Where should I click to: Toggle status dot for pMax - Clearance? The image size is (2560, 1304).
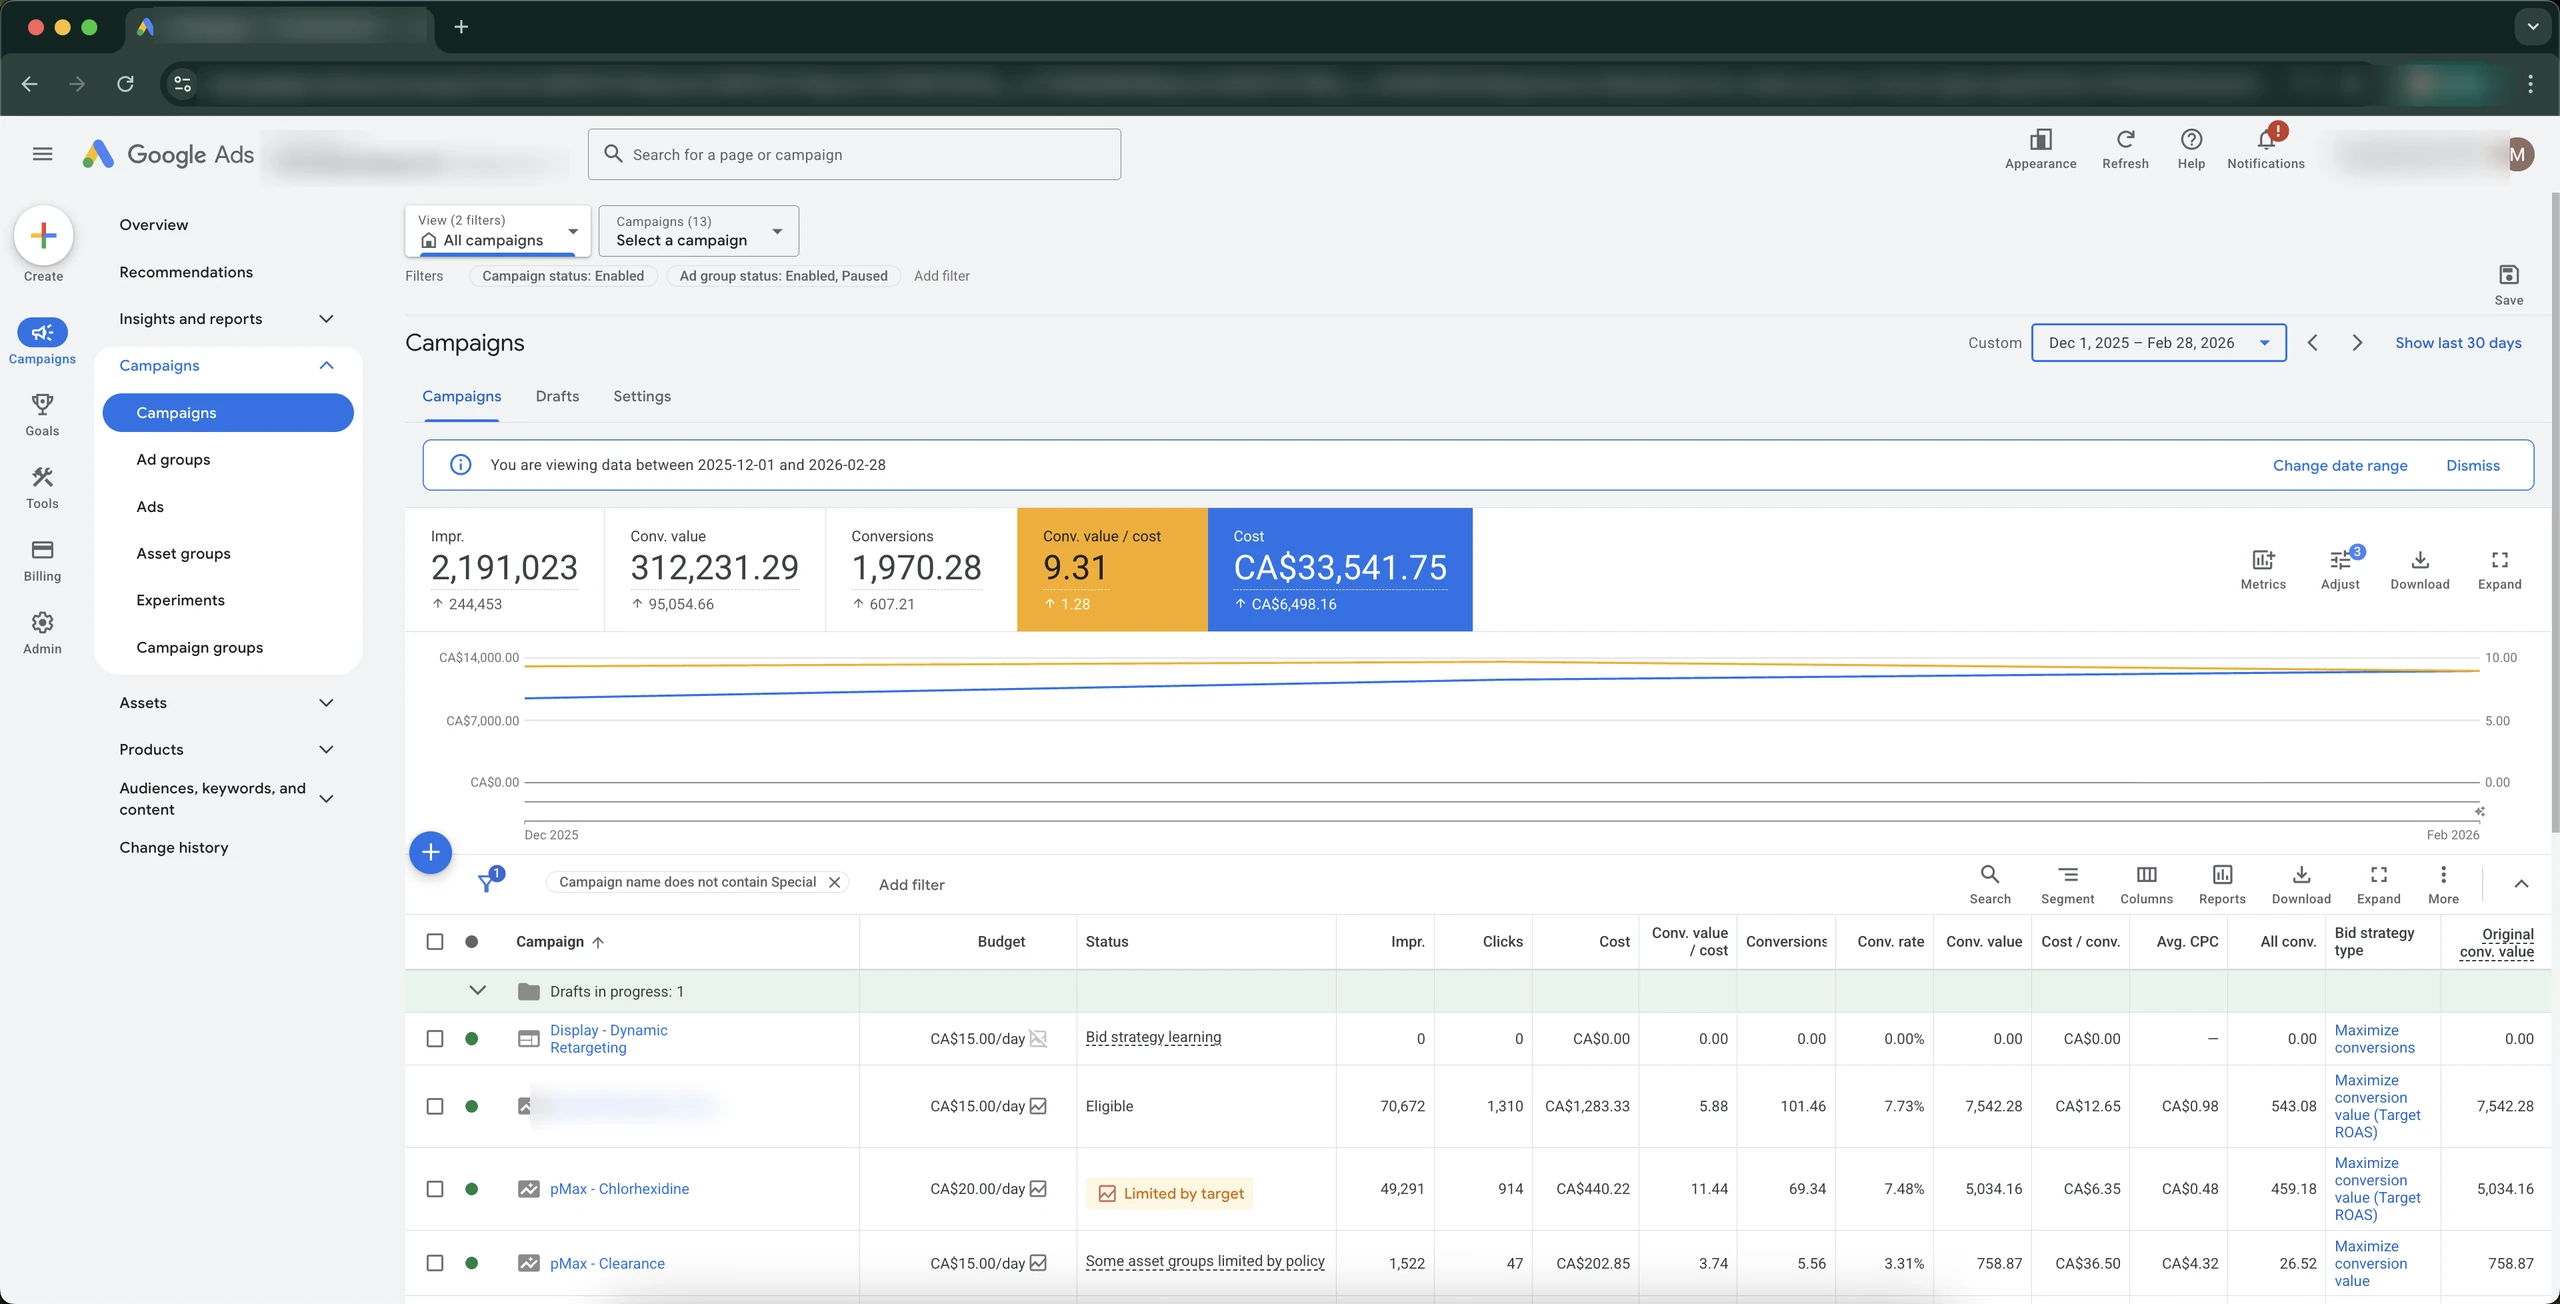pos(472,1263)
